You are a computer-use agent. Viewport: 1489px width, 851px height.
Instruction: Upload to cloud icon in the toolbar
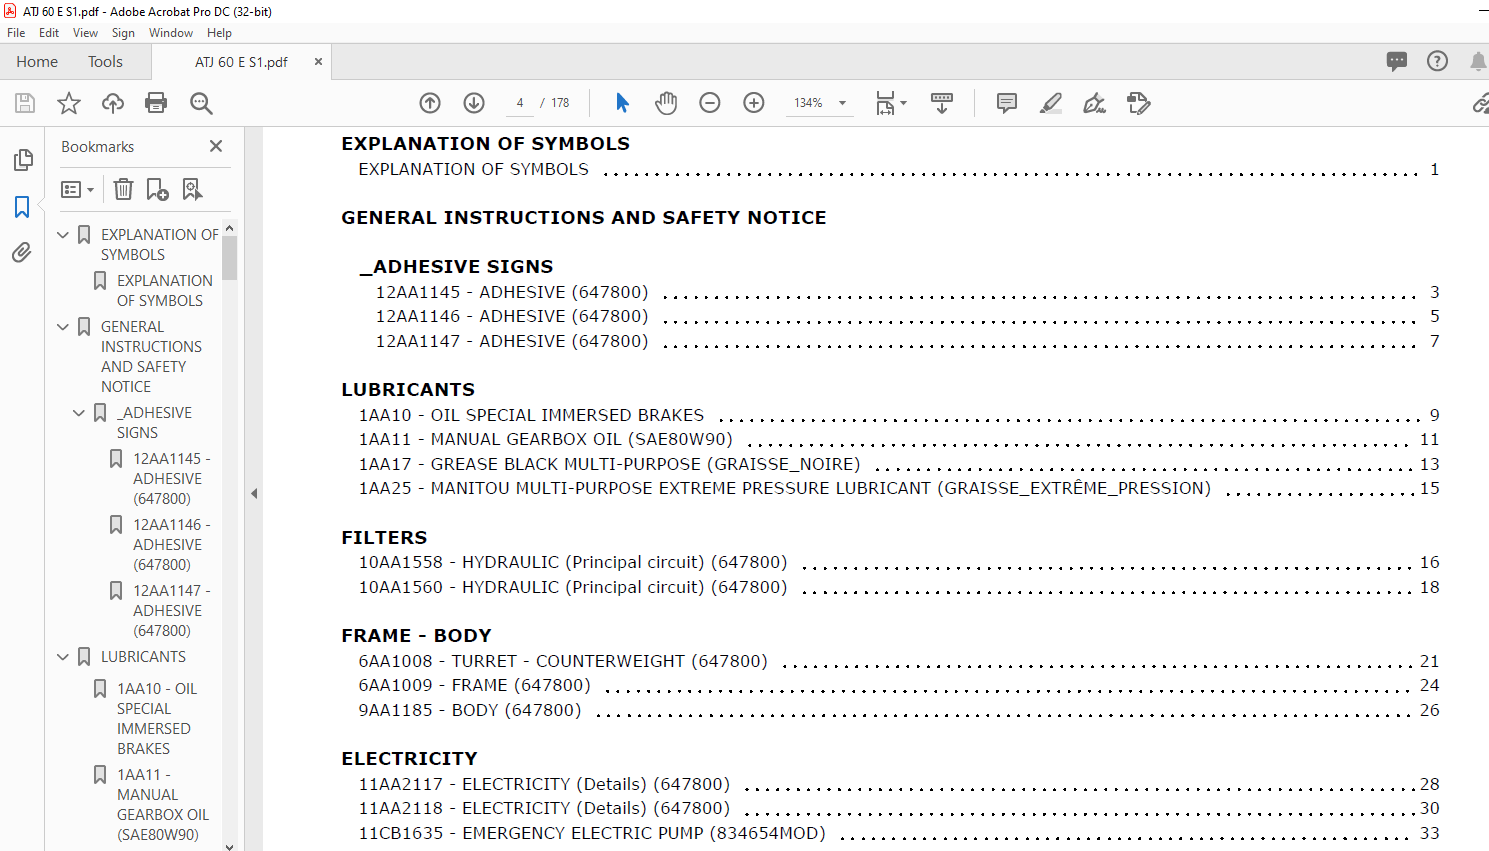tap(113, 103)
